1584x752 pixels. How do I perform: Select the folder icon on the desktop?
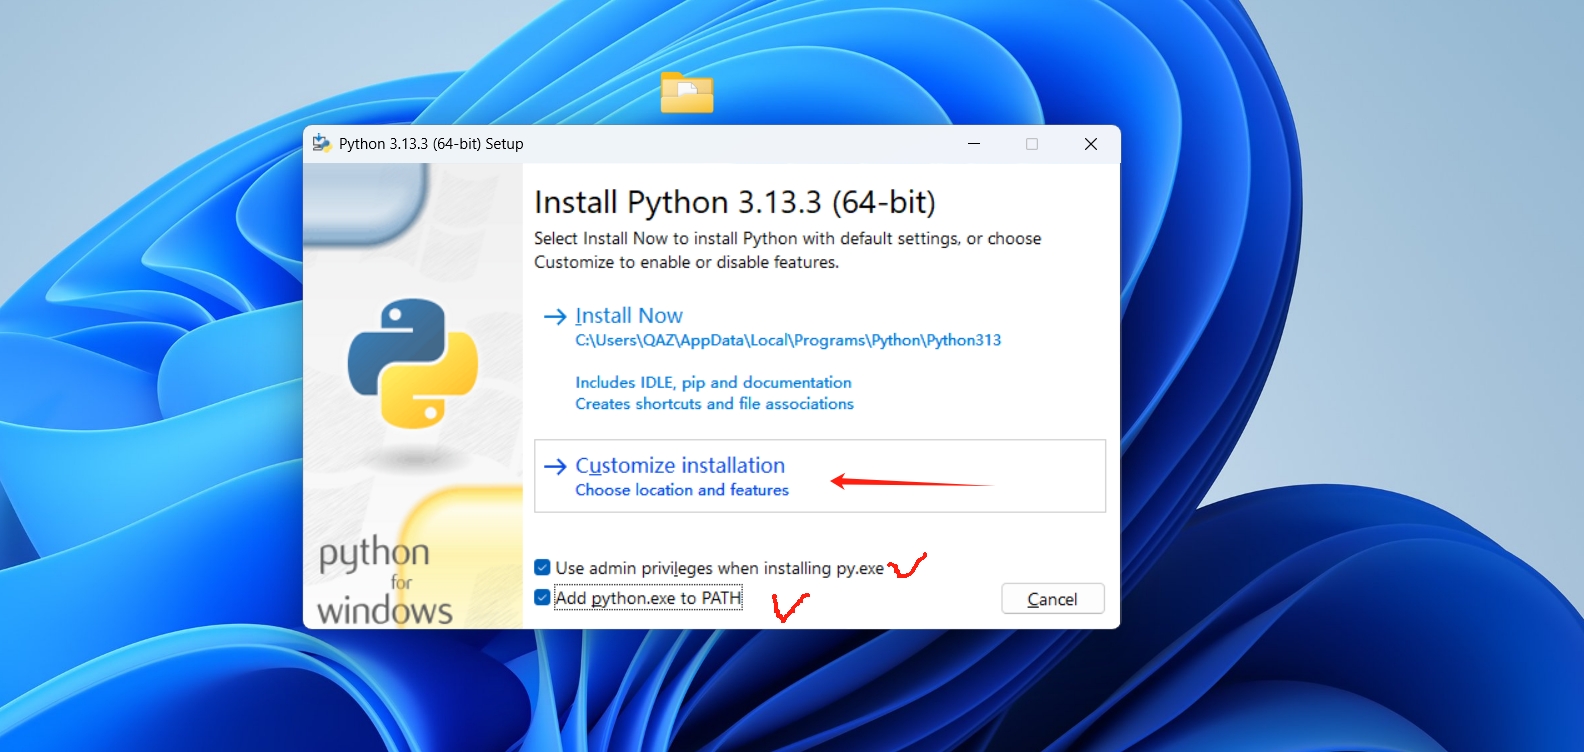click(687, 93)
